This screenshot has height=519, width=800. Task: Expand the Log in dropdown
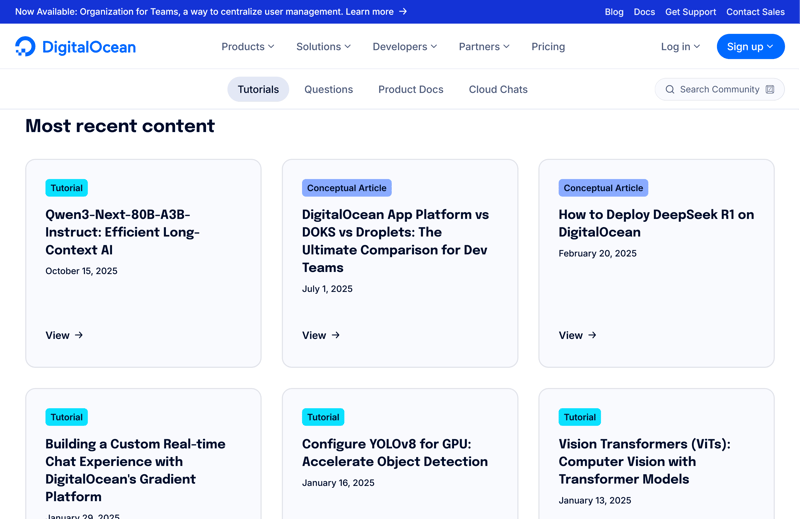click(680, 47)
